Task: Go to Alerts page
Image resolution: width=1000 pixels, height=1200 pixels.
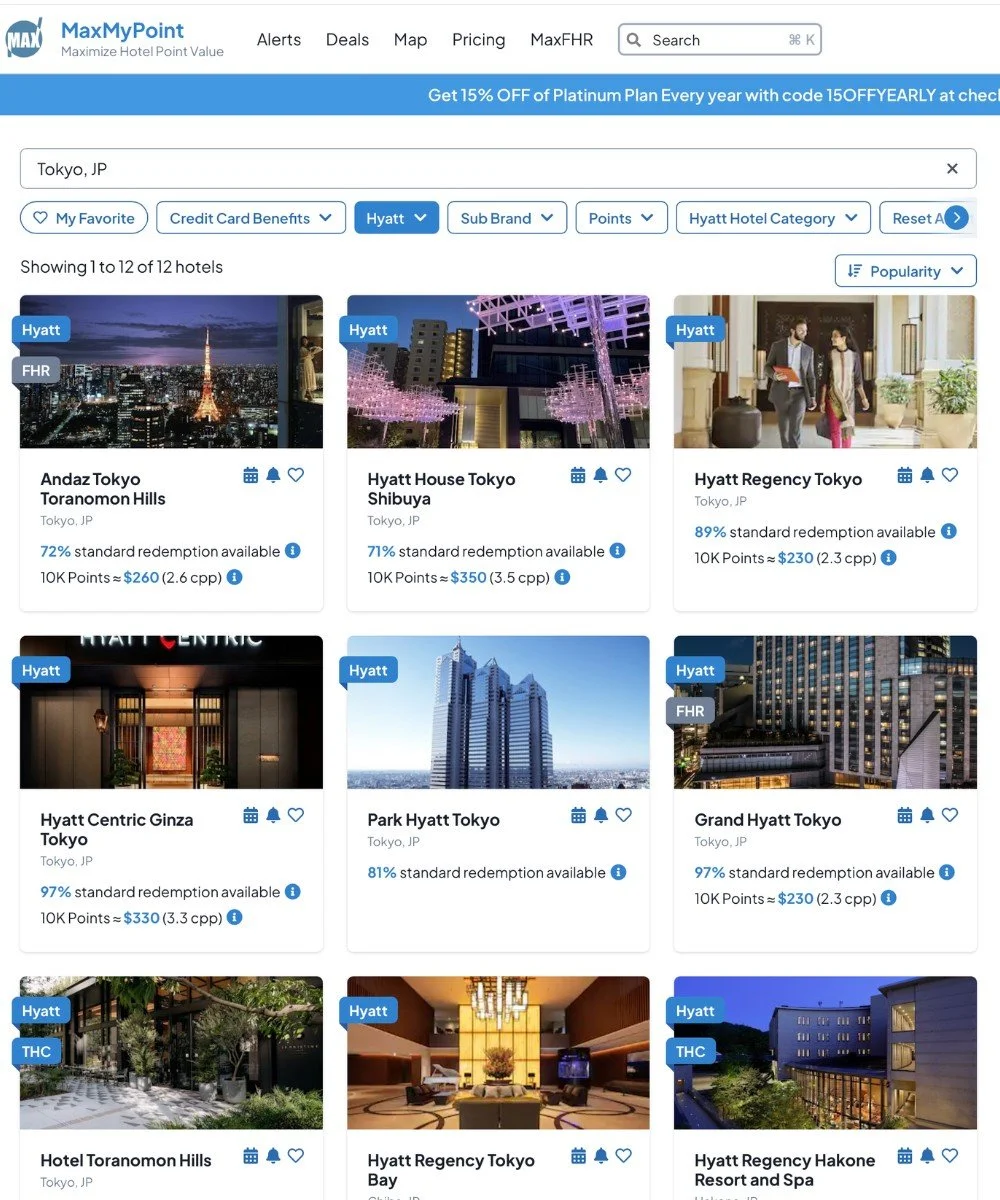Action: pos(279,40)
